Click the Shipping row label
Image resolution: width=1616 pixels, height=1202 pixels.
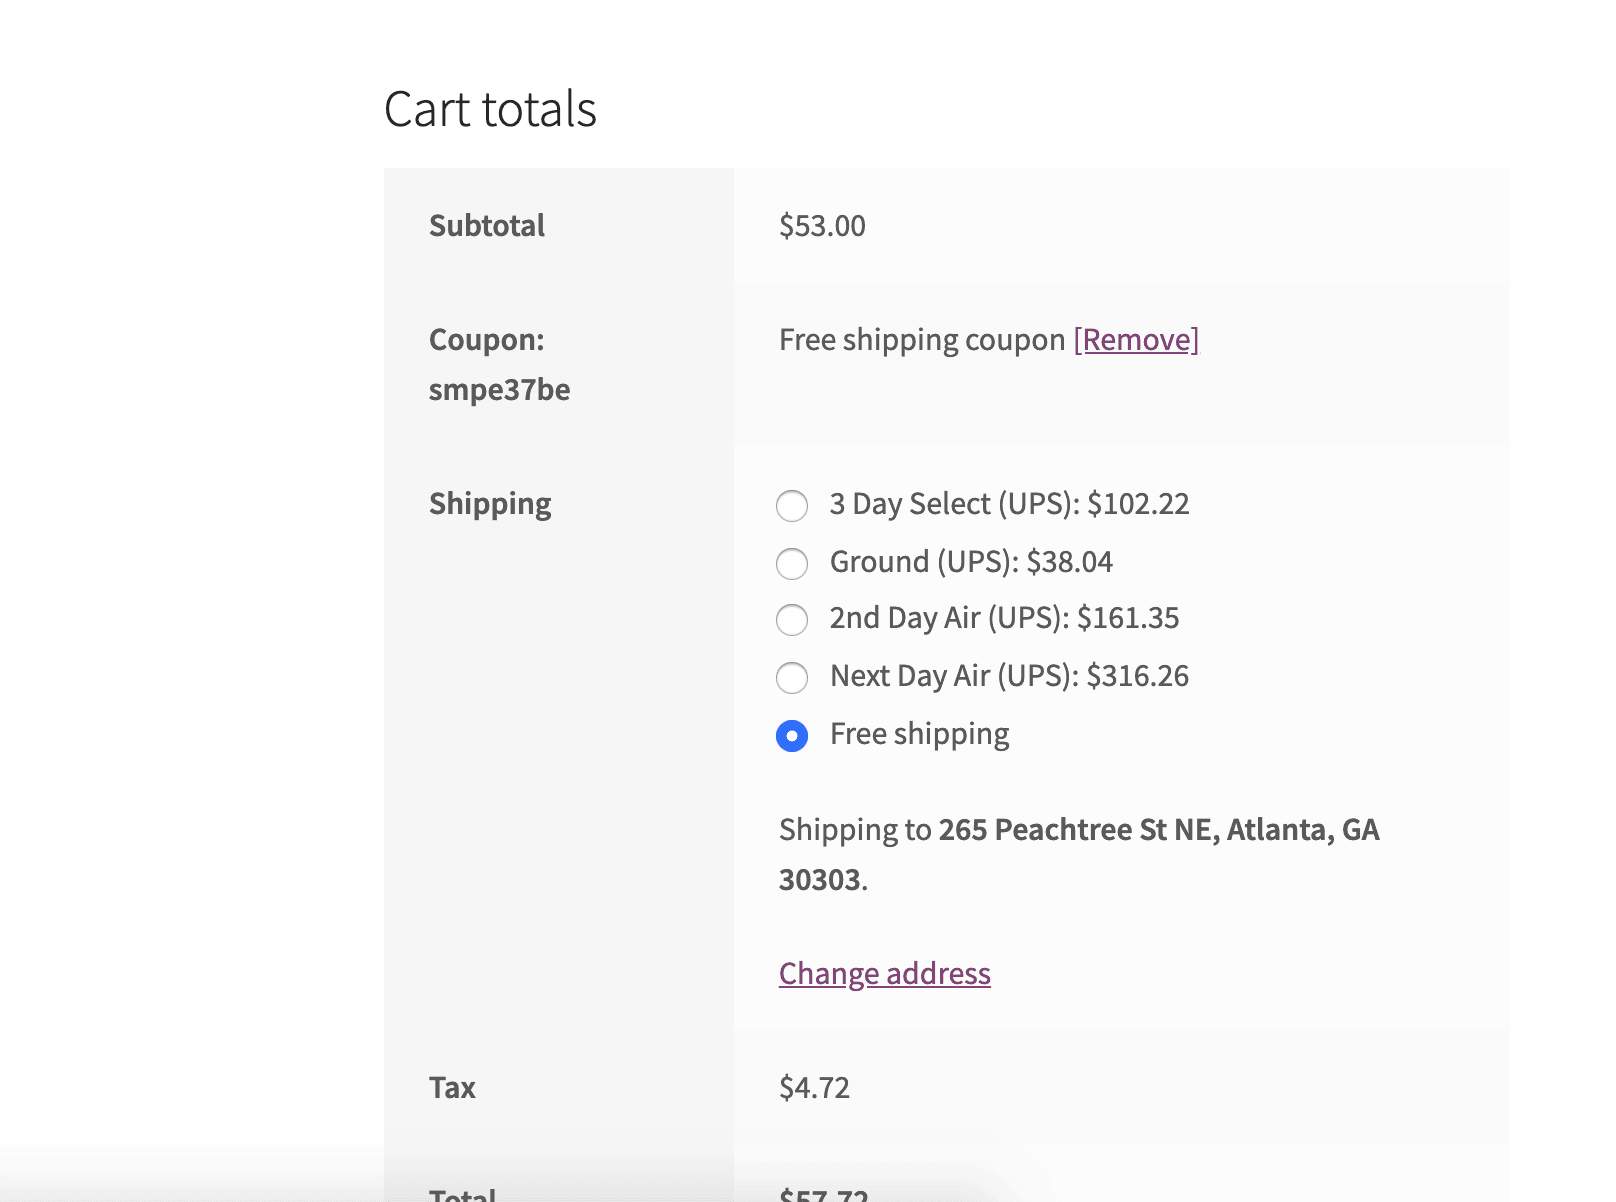[x=490, y=504]
